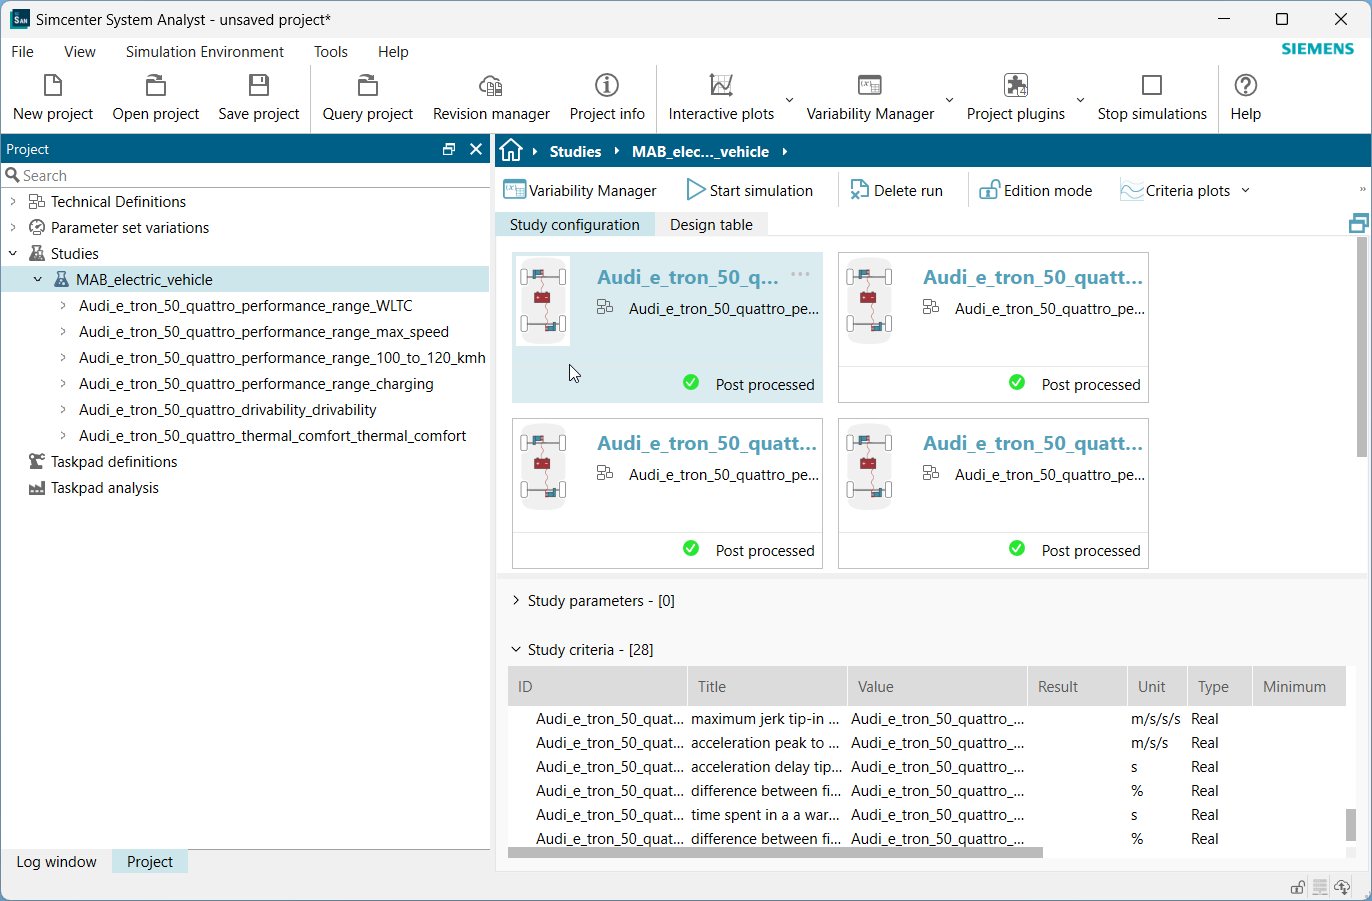The height and width of the screenshot is (901, 1372).
Task: Open the Query project tool
Action: pos(367,86)
